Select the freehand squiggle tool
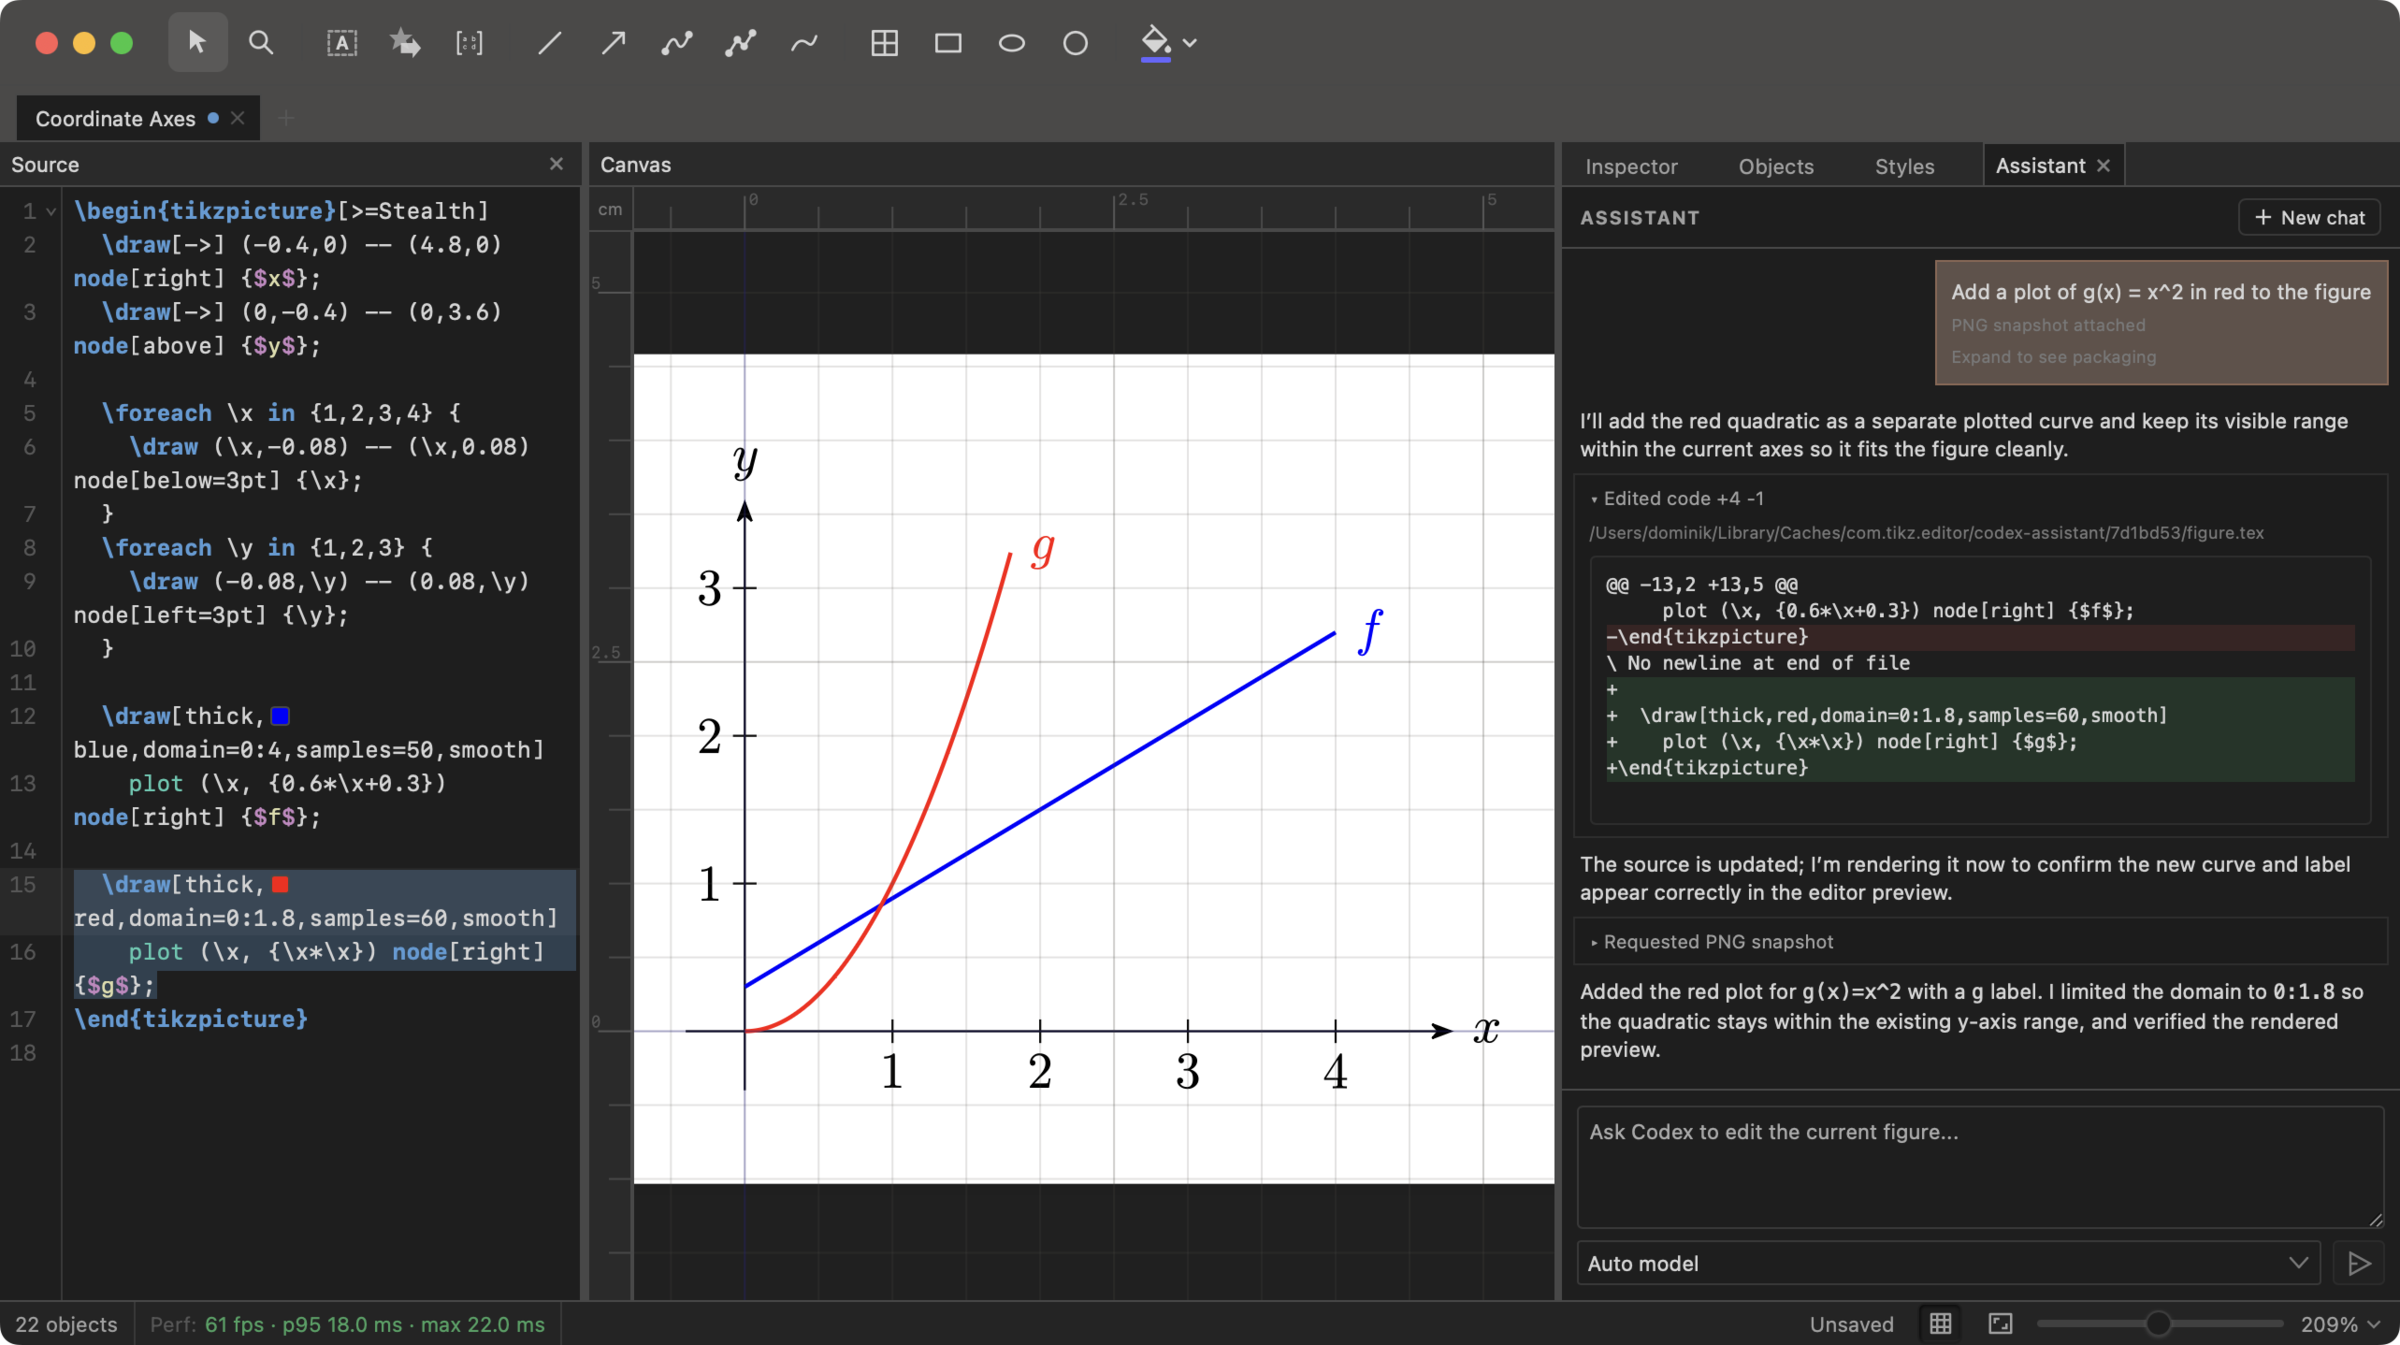Viewport: 2400px width, 1345px height. click(x=804, y=42)
